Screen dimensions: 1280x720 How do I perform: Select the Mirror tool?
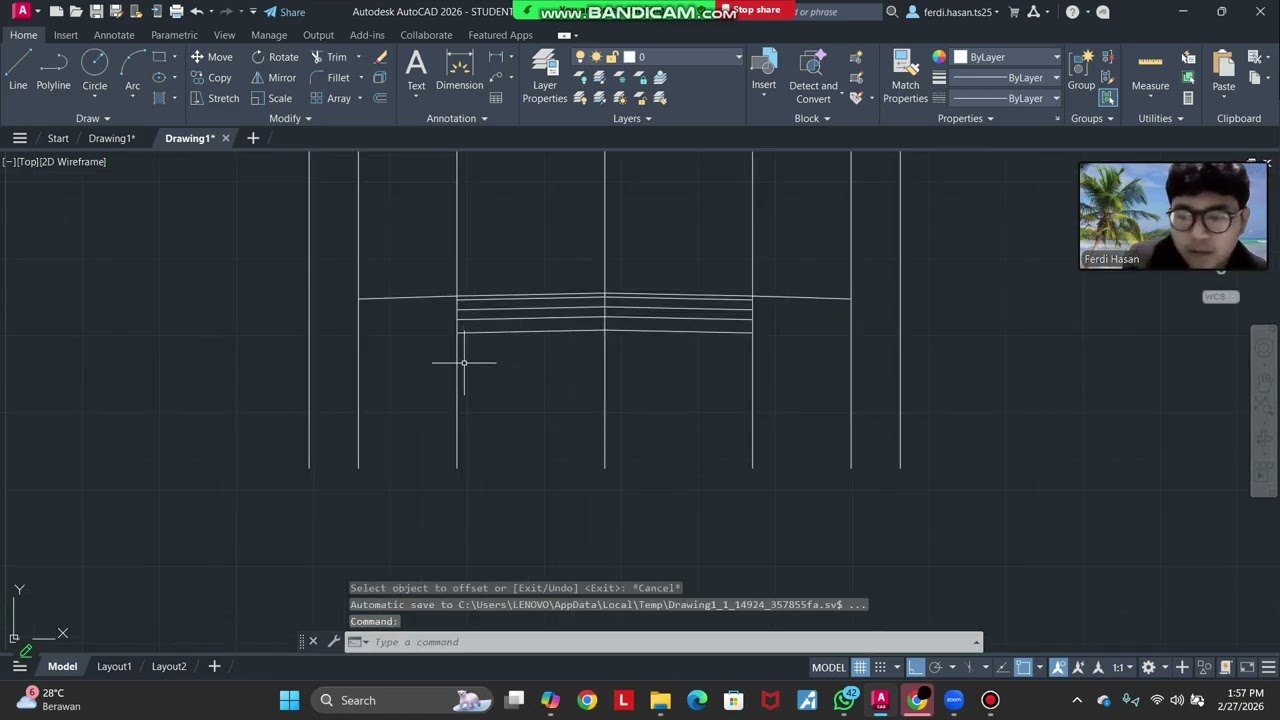[x=273, y=78]
